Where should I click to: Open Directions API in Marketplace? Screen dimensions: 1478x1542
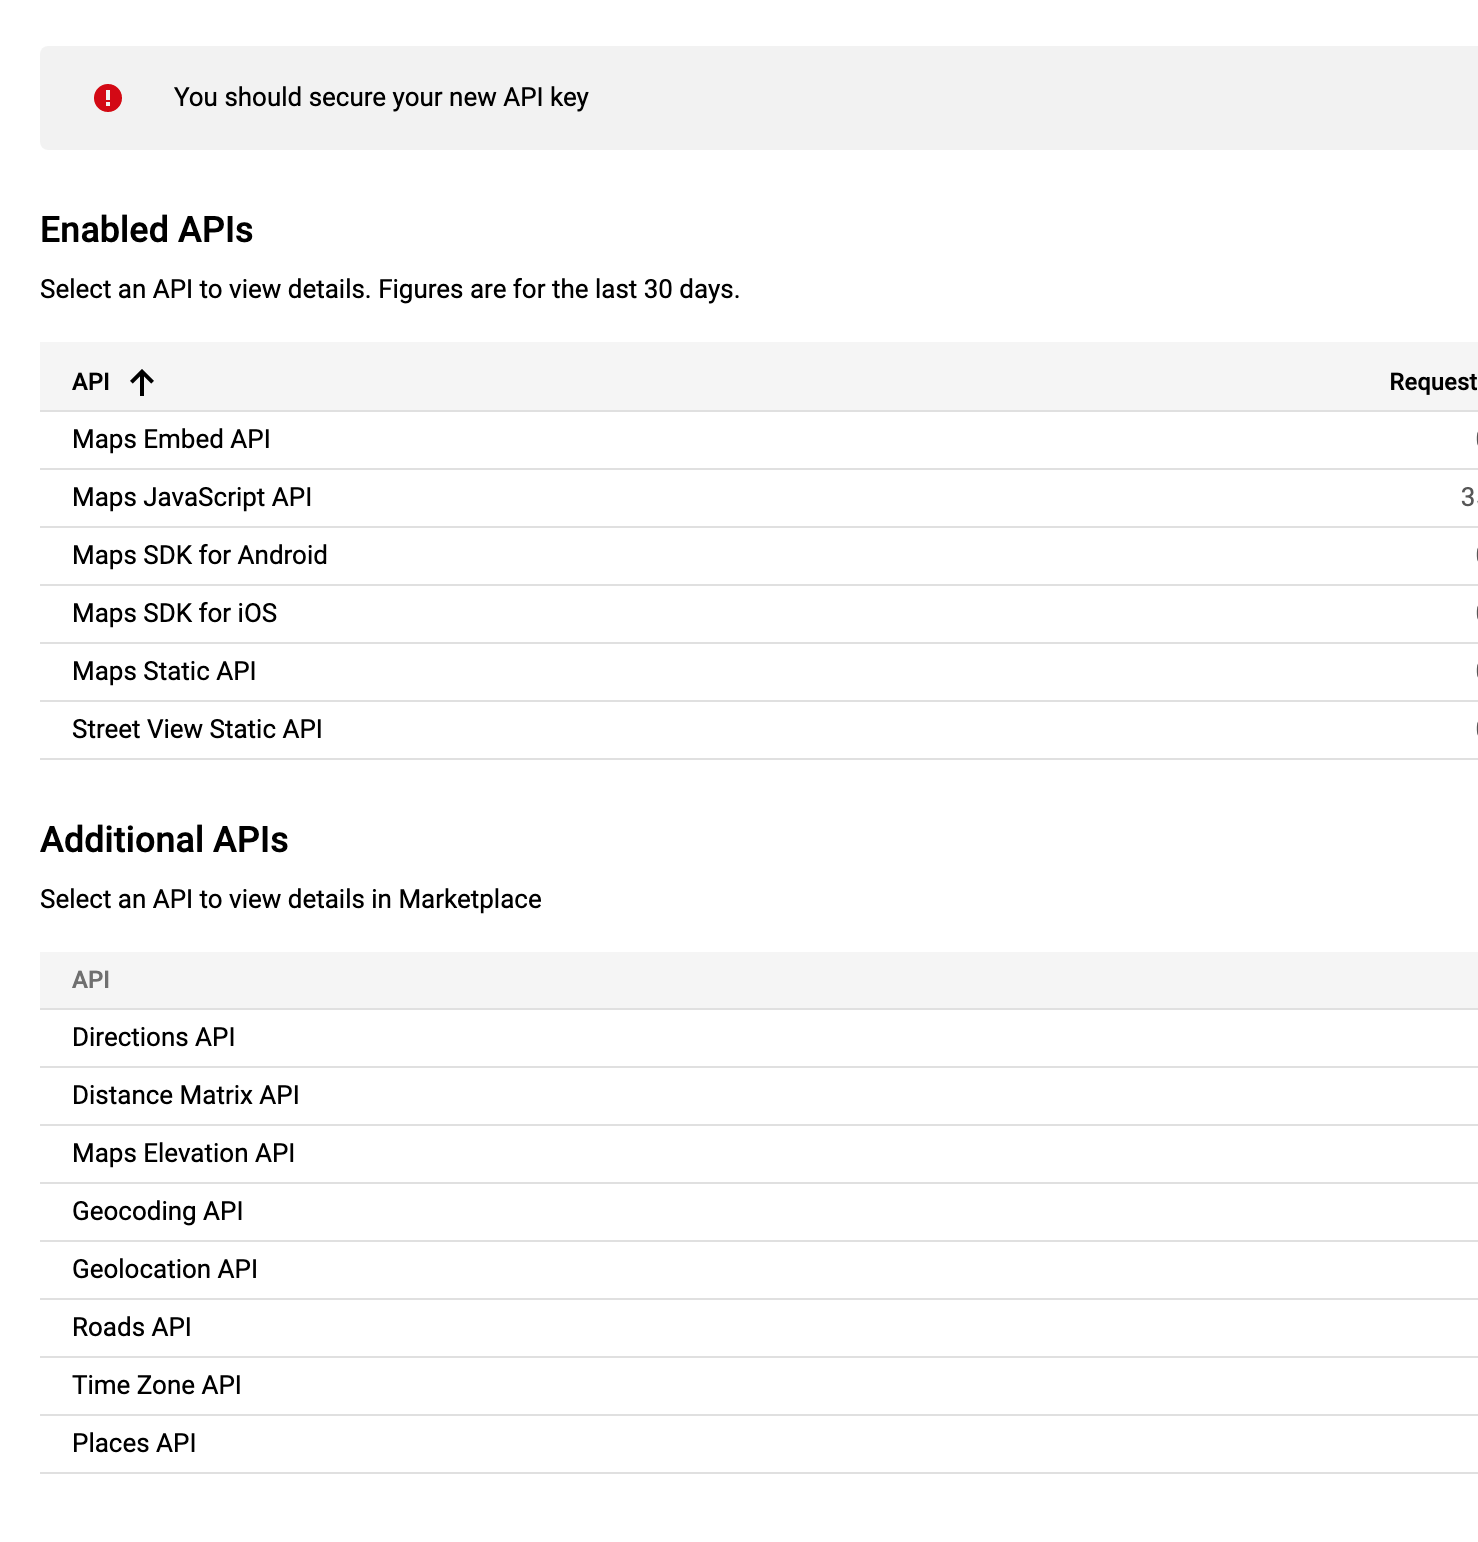(x=153, y=1037)
